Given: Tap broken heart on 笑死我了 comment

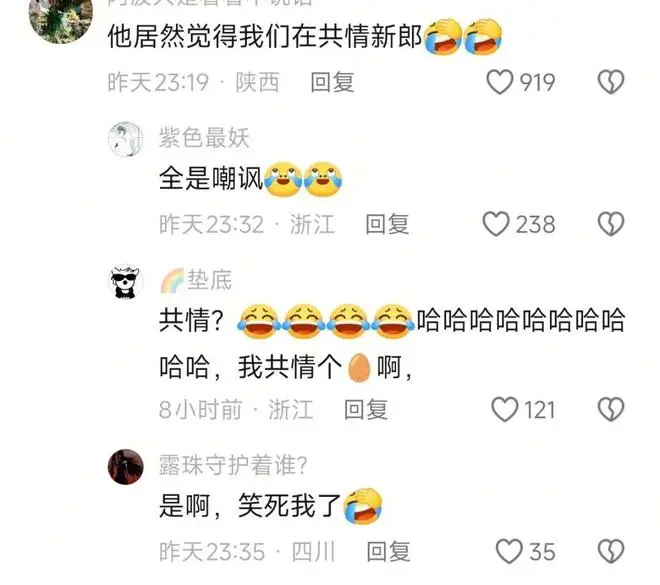Looking at the screenshot, I should point(611,551).
